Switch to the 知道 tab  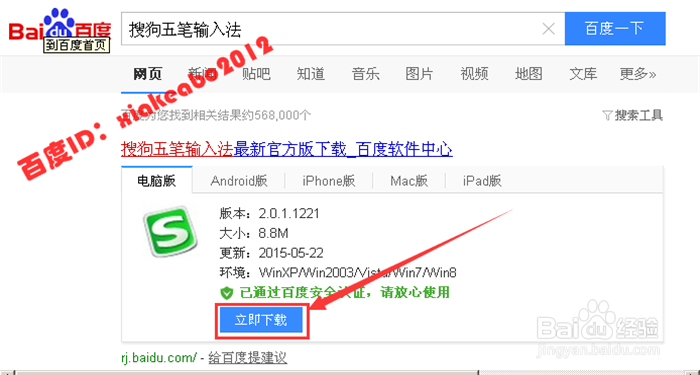tap(311, 74)
